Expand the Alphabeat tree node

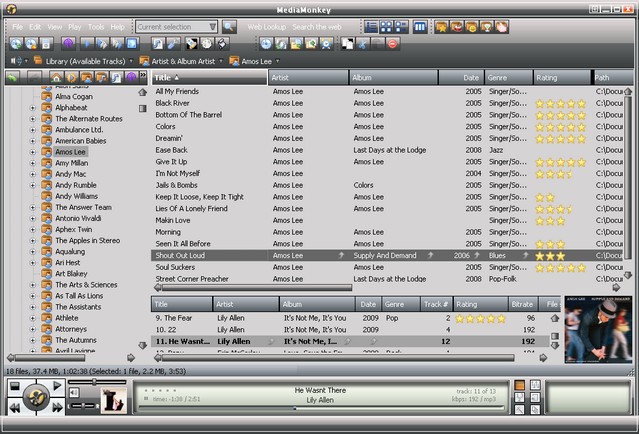coord(33,108)
